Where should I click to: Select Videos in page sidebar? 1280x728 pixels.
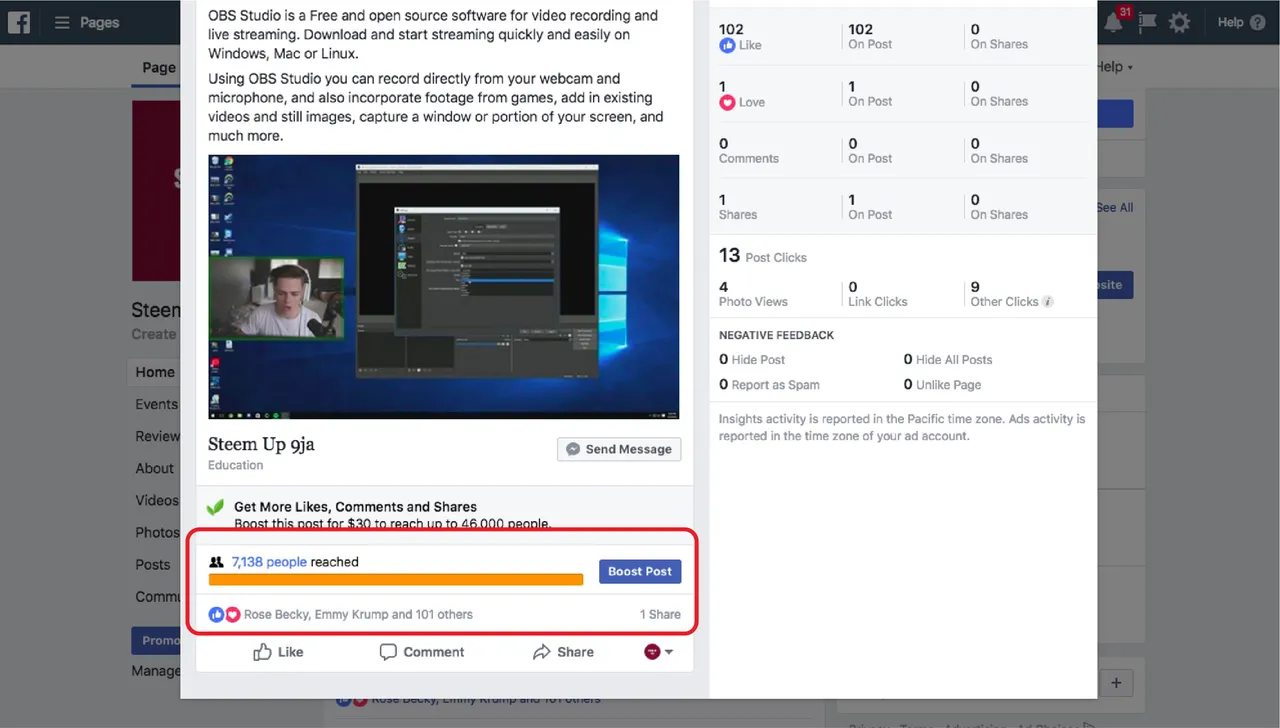pos(157,500)
